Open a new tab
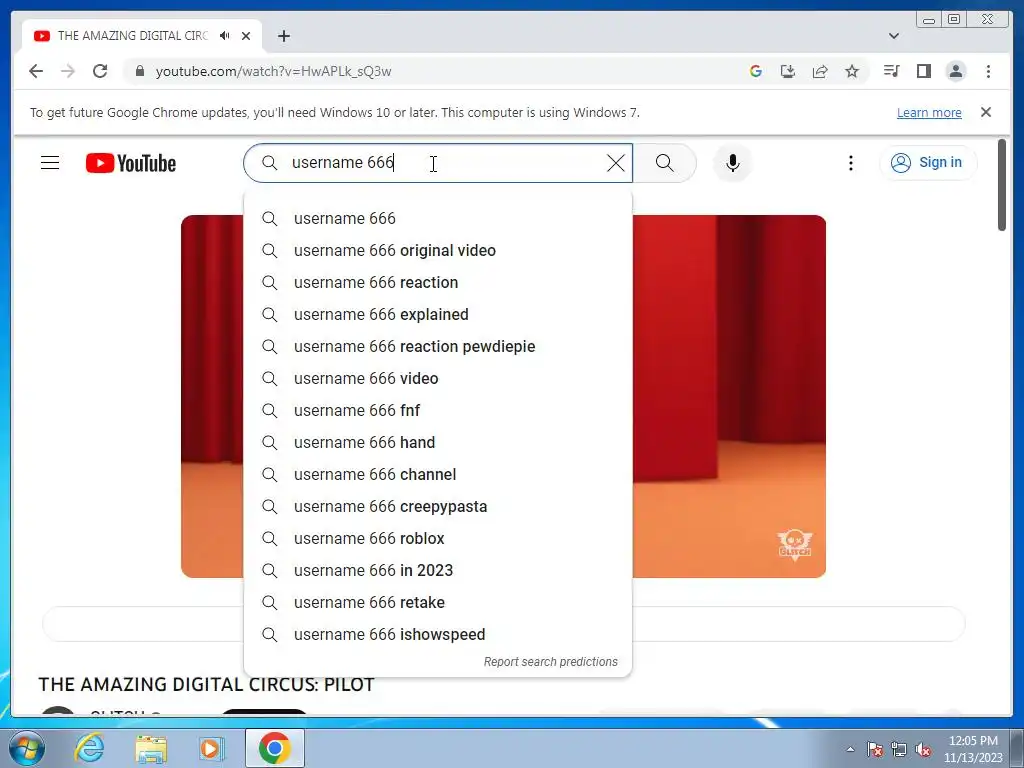1024x768 pixels. pos(283,36)
